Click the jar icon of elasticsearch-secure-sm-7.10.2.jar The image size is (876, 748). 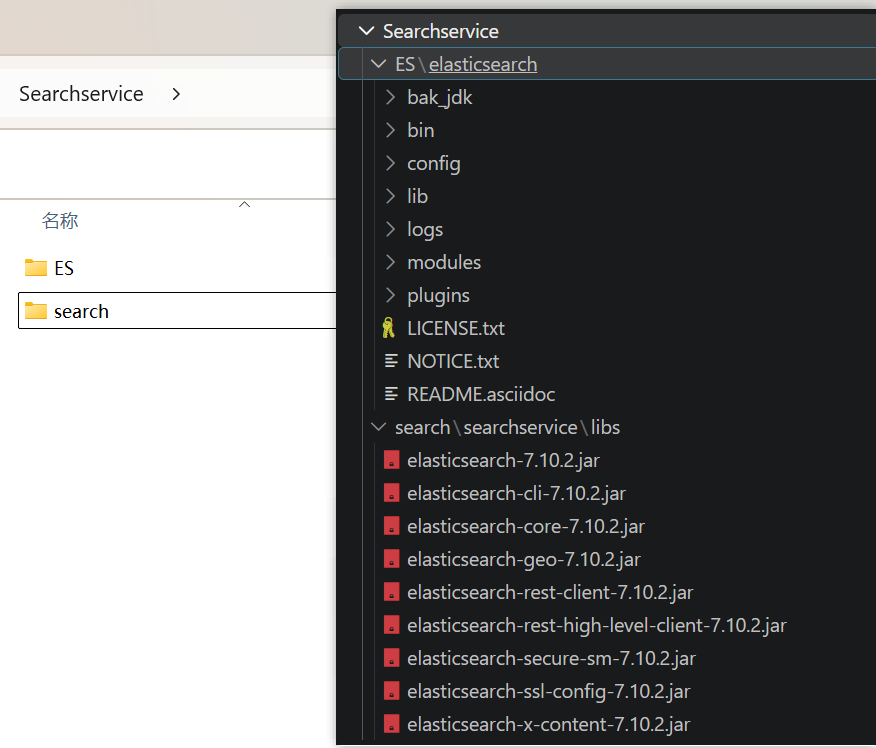click(x=392, y=658)
